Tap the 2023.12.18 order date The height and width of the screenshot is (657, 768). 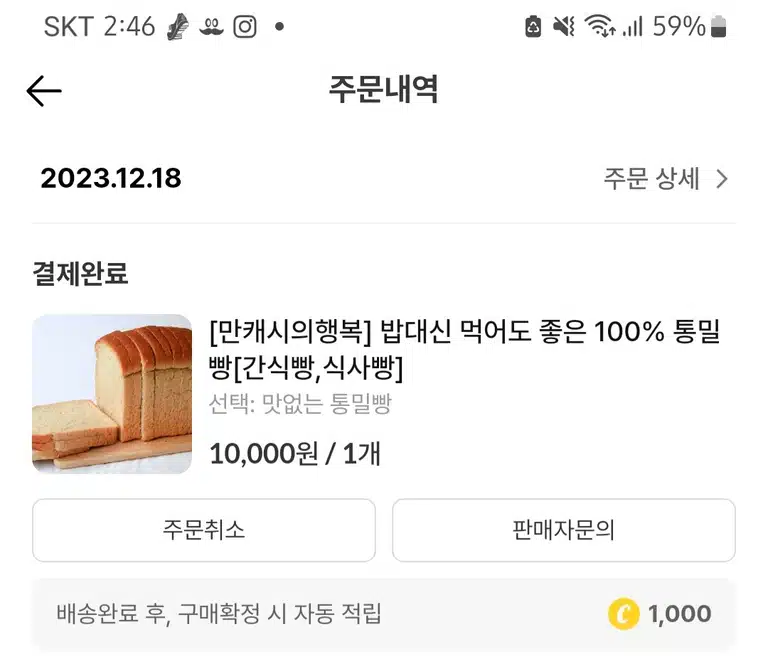pos(111,178)
